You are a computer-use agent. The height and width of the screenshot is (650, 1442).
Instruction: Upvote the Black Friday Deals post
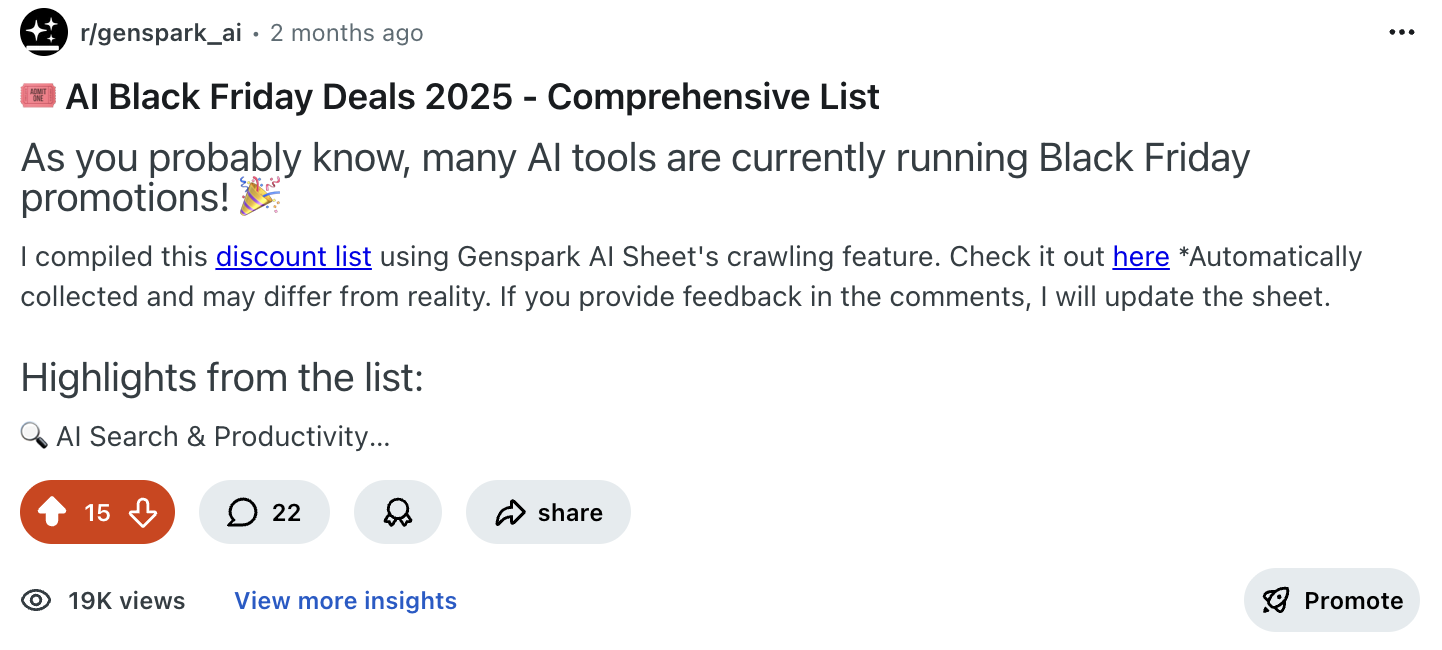click(52, 513)
